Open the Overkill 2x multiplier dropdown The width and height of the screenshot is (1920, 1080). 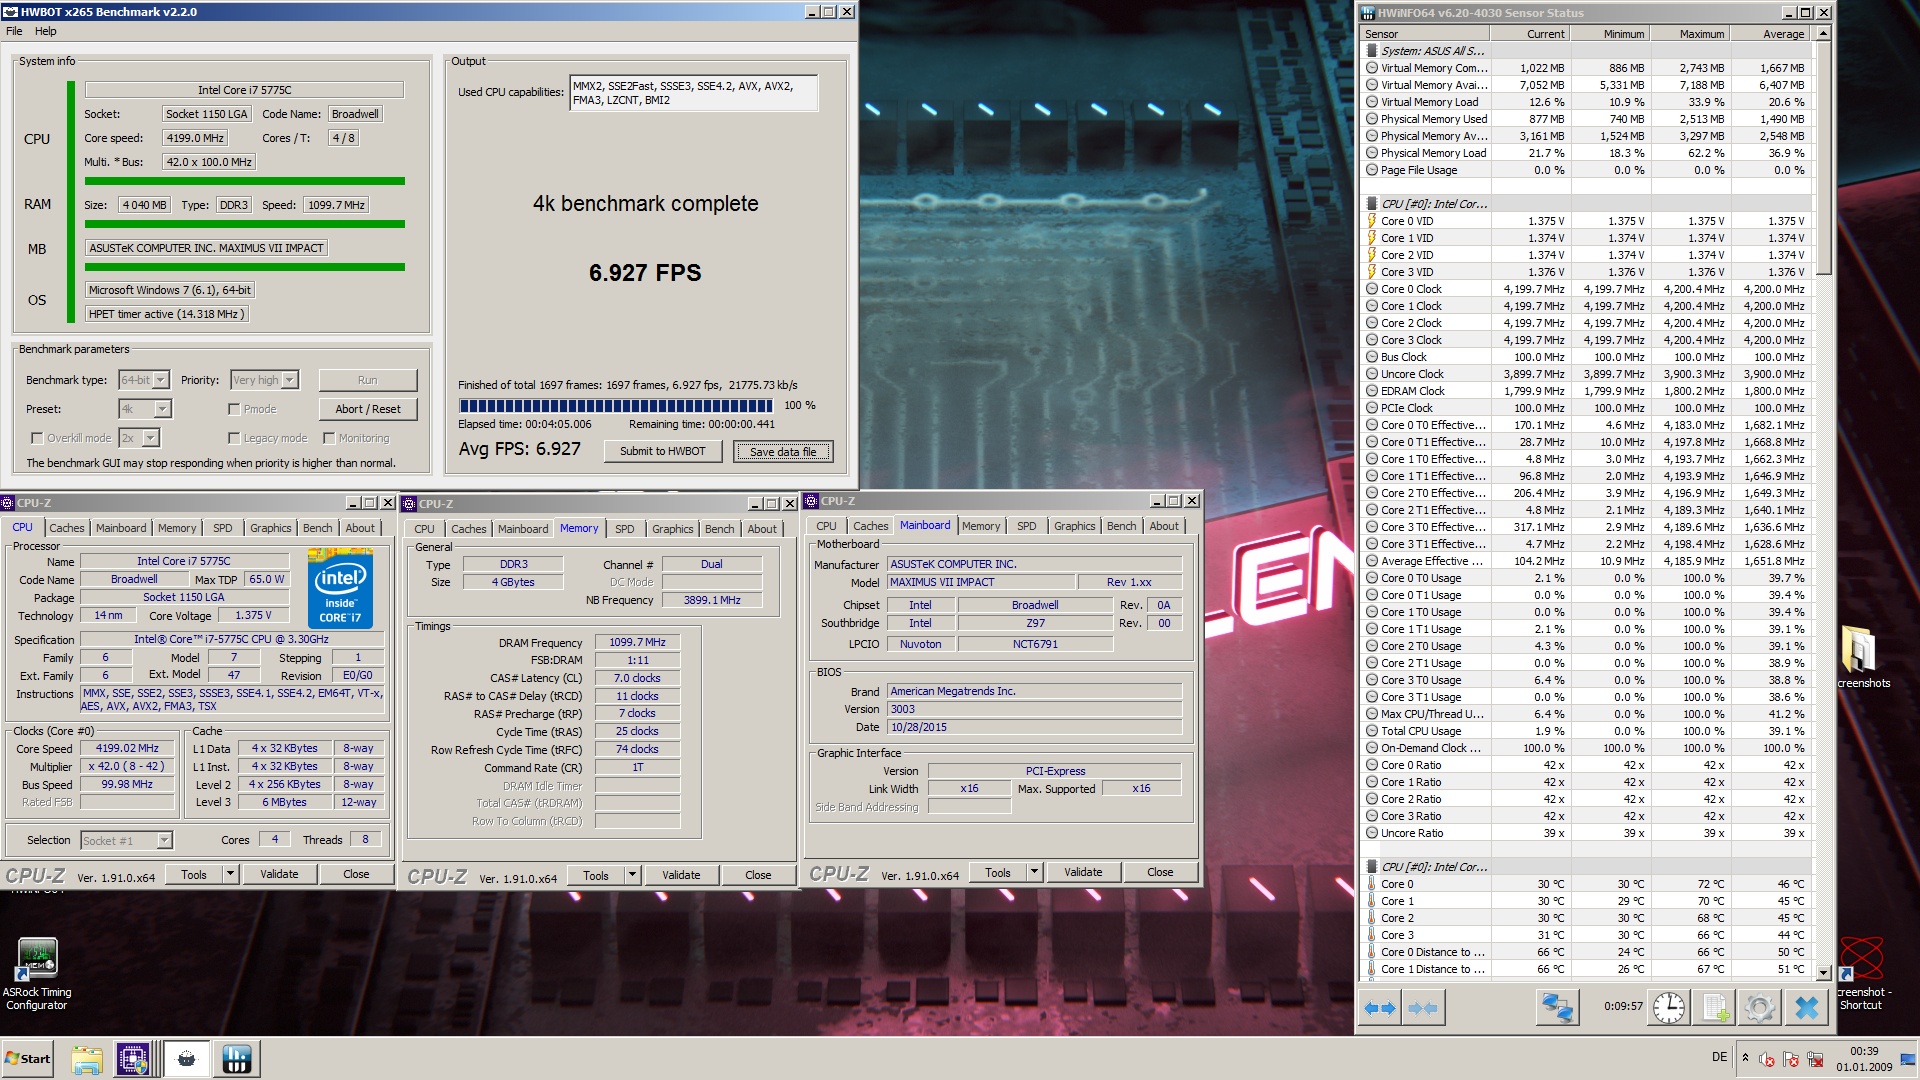[139, 438]
